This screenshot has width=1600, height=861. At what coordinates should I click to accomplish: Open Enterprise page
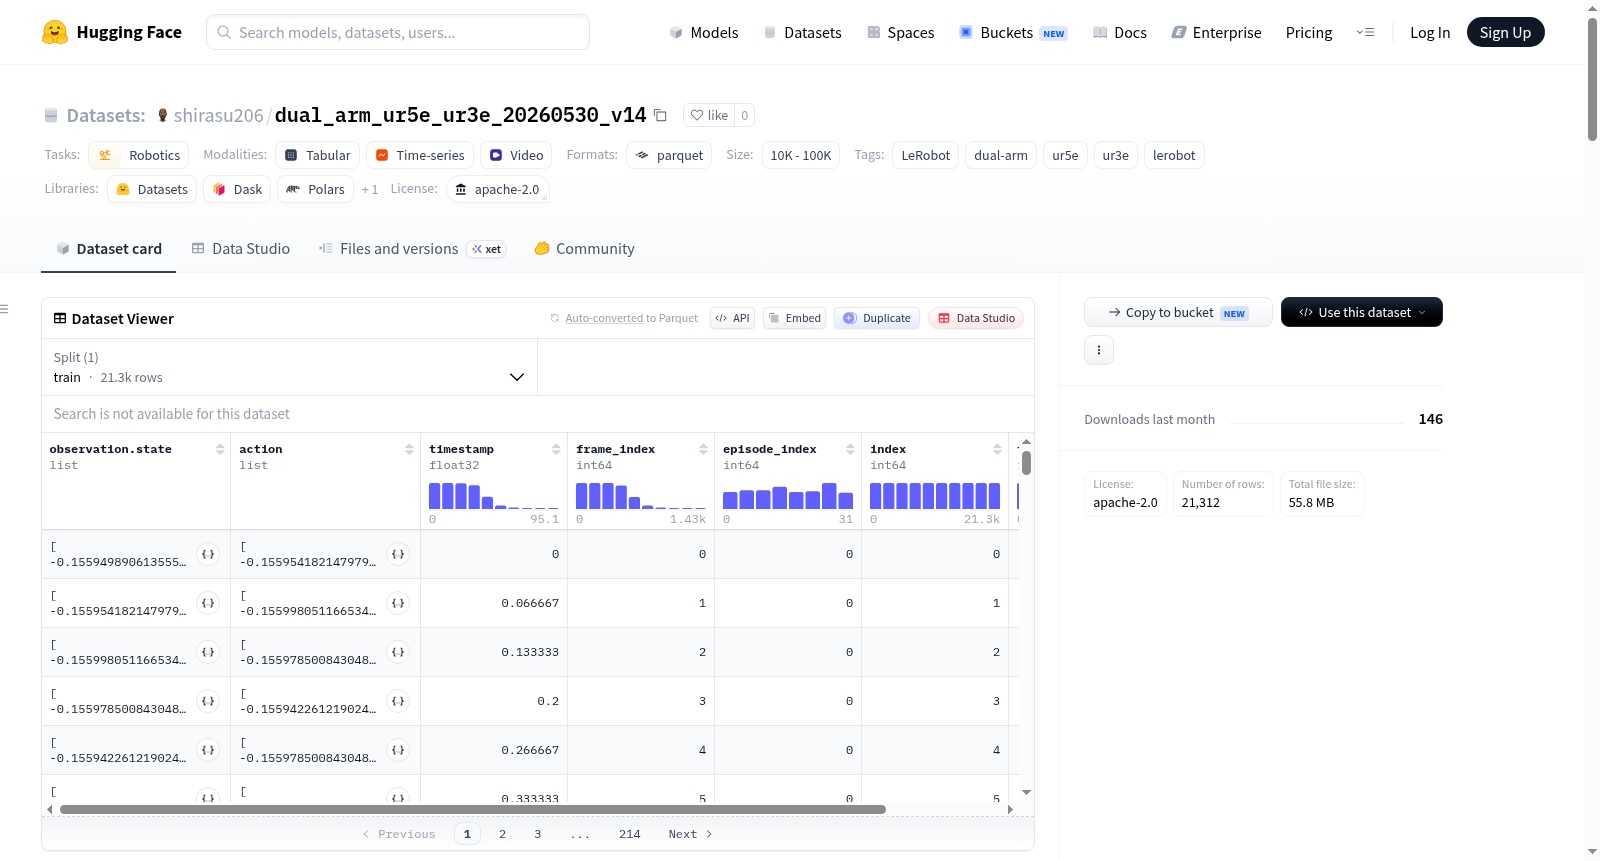pyautogui.click(x=1216, y=33)
